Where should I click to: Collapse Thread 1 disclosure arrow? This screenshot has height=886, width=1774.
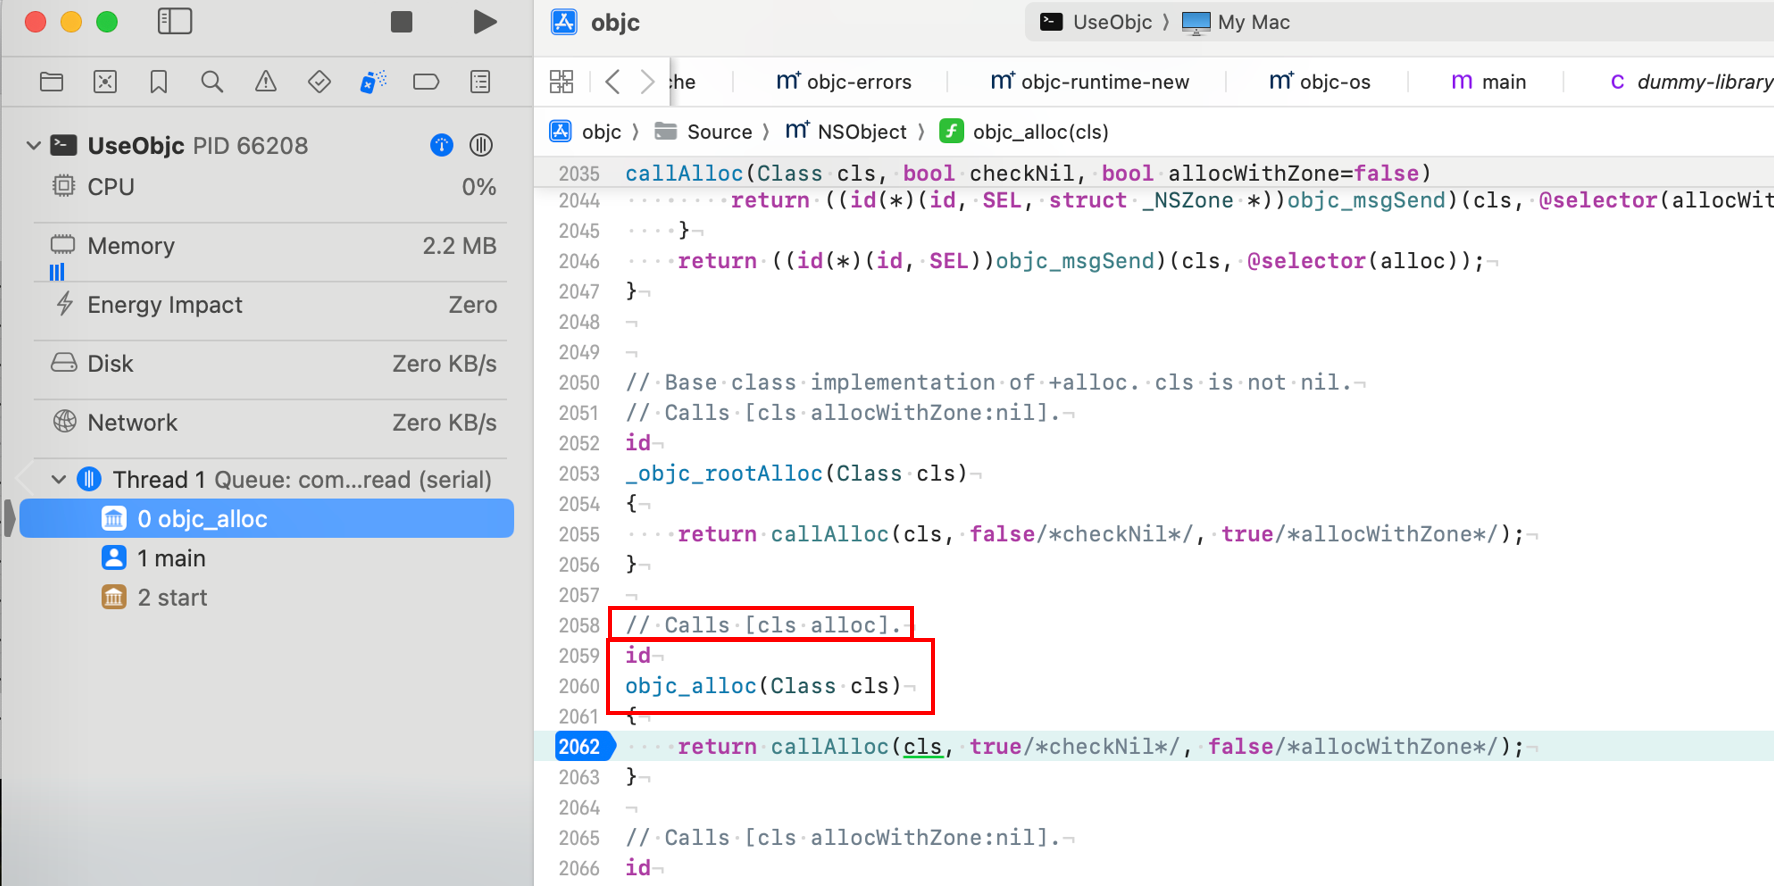[x=59, y=480]
